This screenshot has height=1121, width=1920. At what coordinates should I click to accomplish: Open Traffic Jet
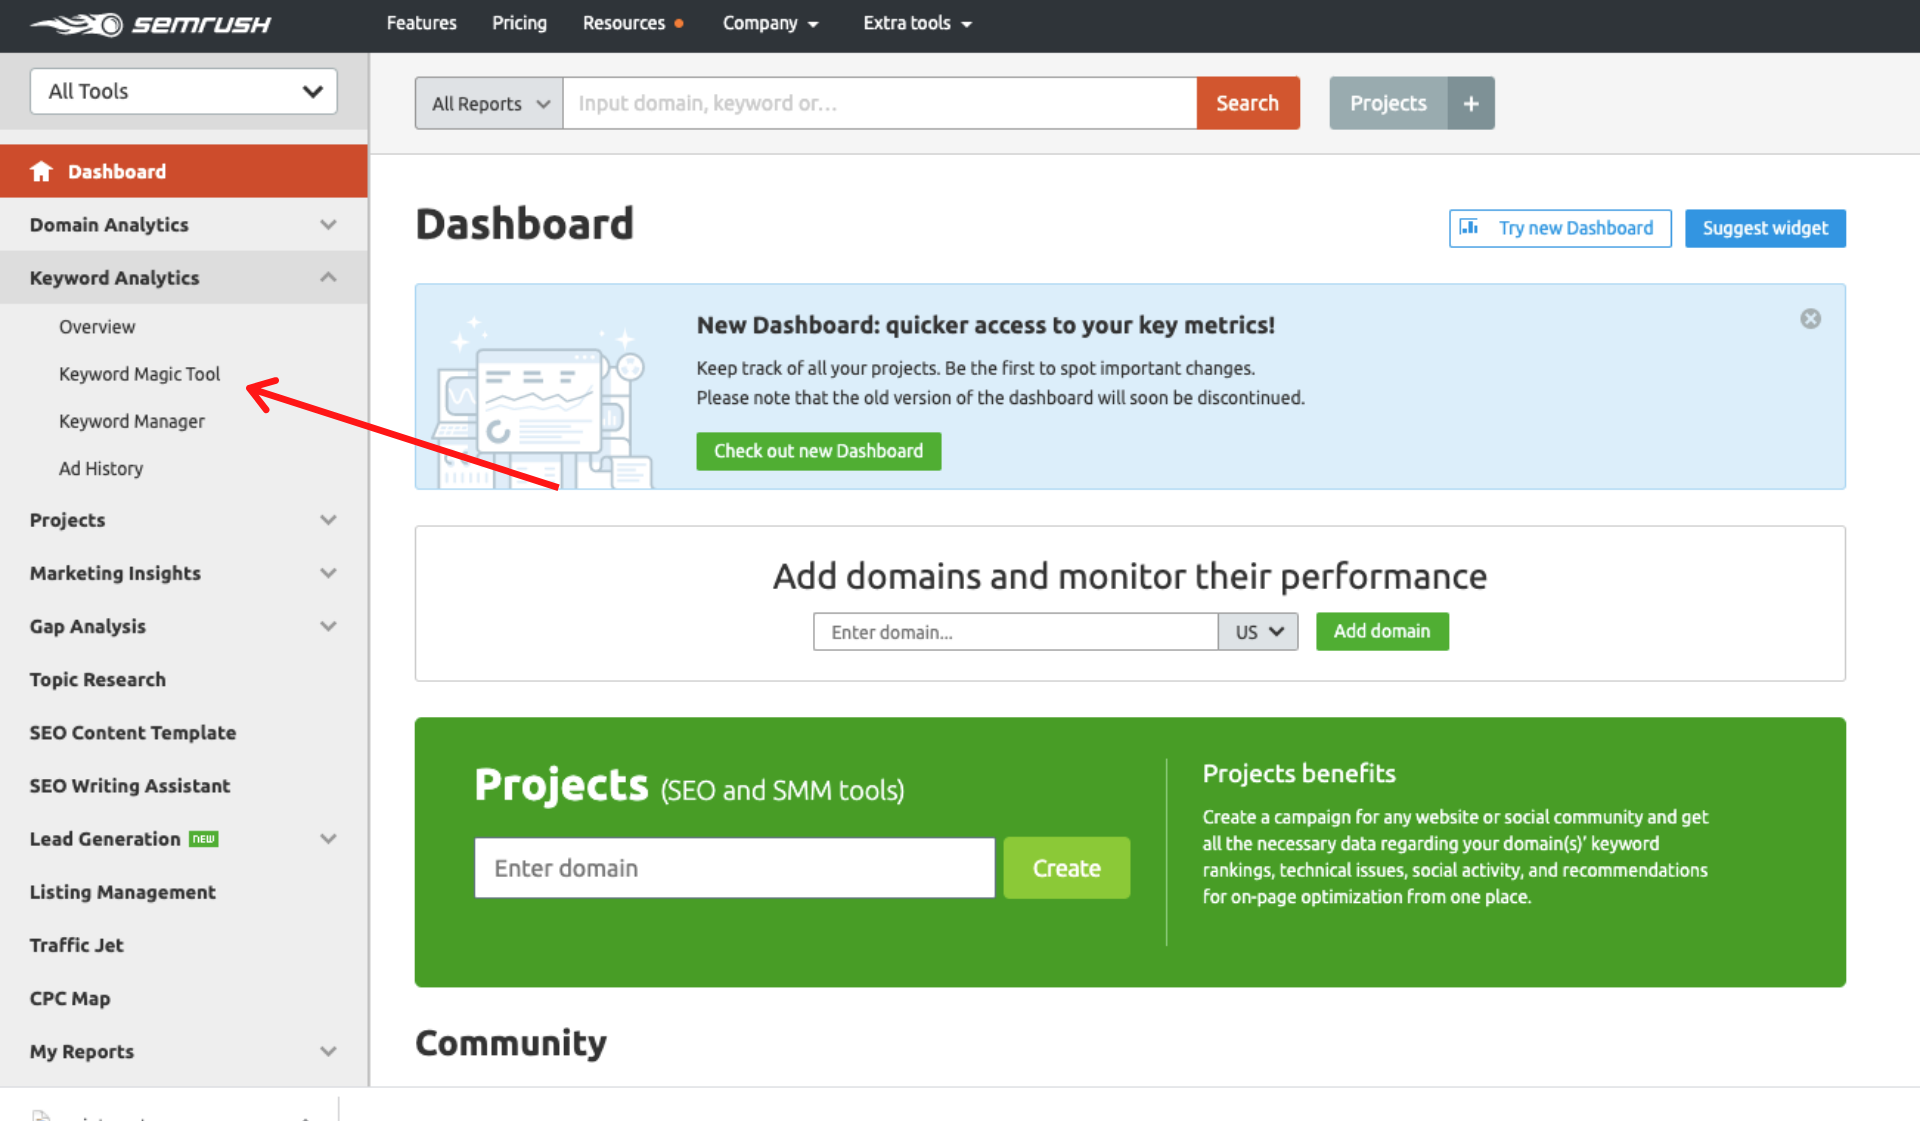pyautogui.click(x=76, y=945)
